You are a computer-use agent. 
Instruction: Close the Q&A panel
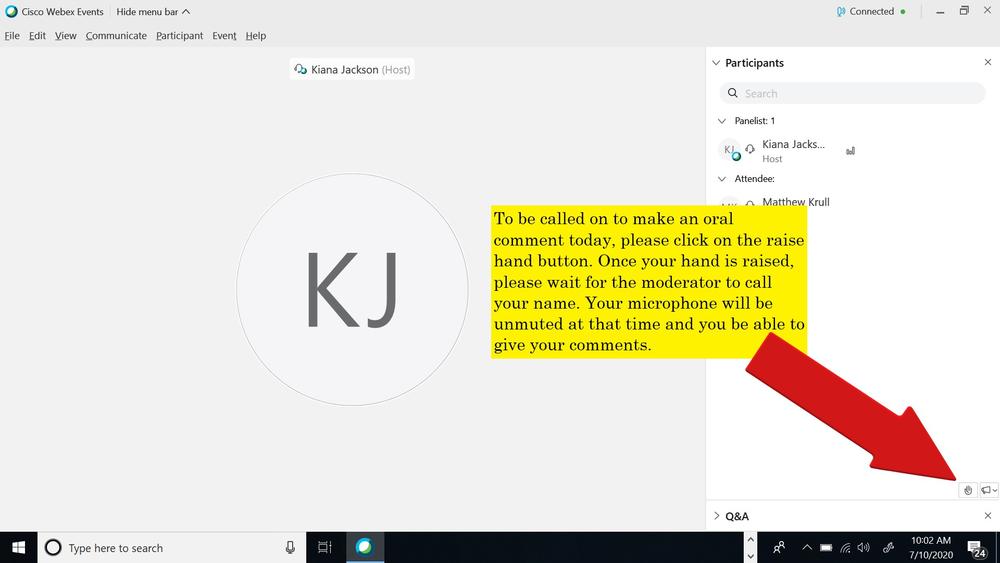[988, 515]
